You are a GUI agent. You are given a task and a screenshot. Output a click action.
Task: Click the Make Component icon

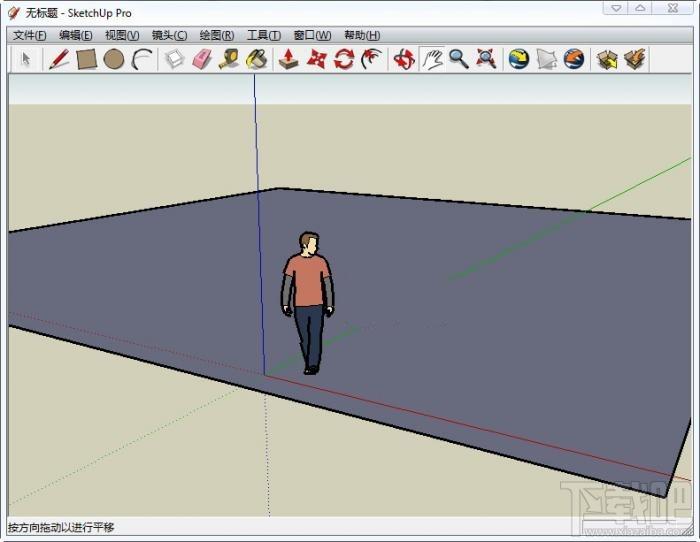174,59
